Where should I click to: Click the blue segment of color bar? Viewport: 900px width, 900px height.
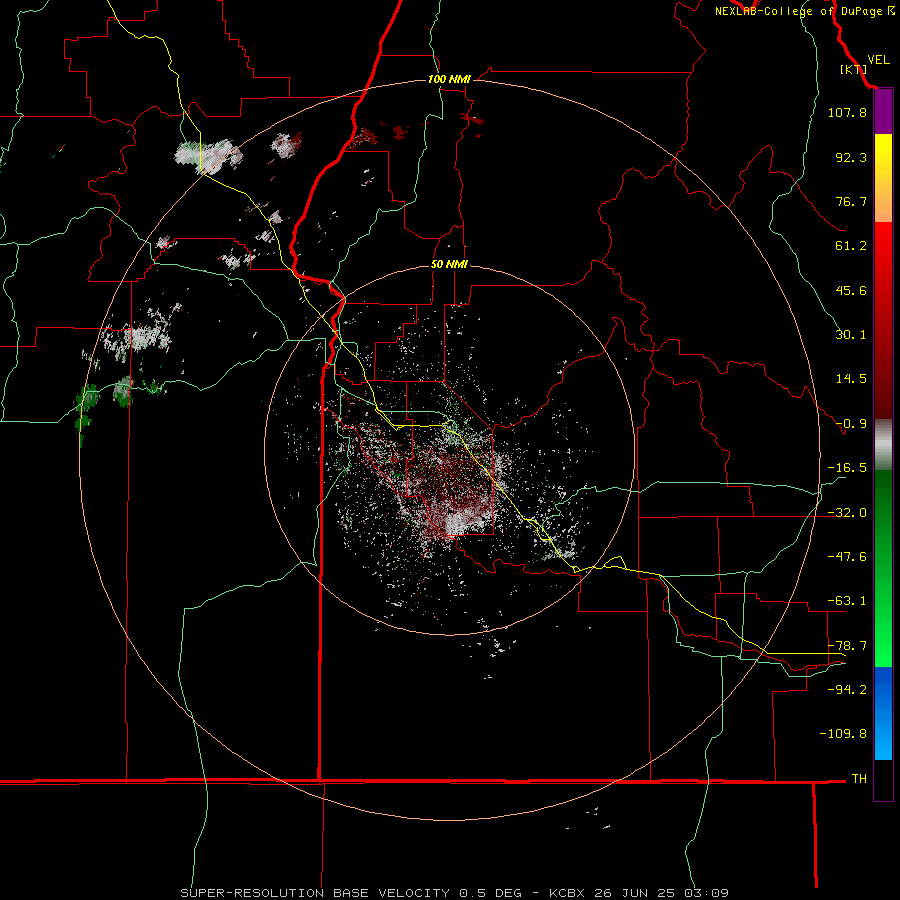click(883, 713)
